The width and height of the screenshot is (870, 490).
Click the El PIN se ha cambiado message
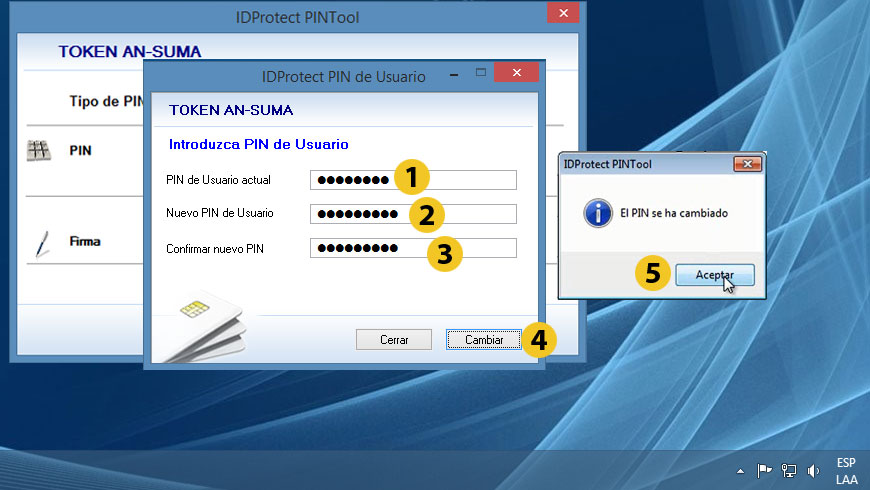(674, 213)
